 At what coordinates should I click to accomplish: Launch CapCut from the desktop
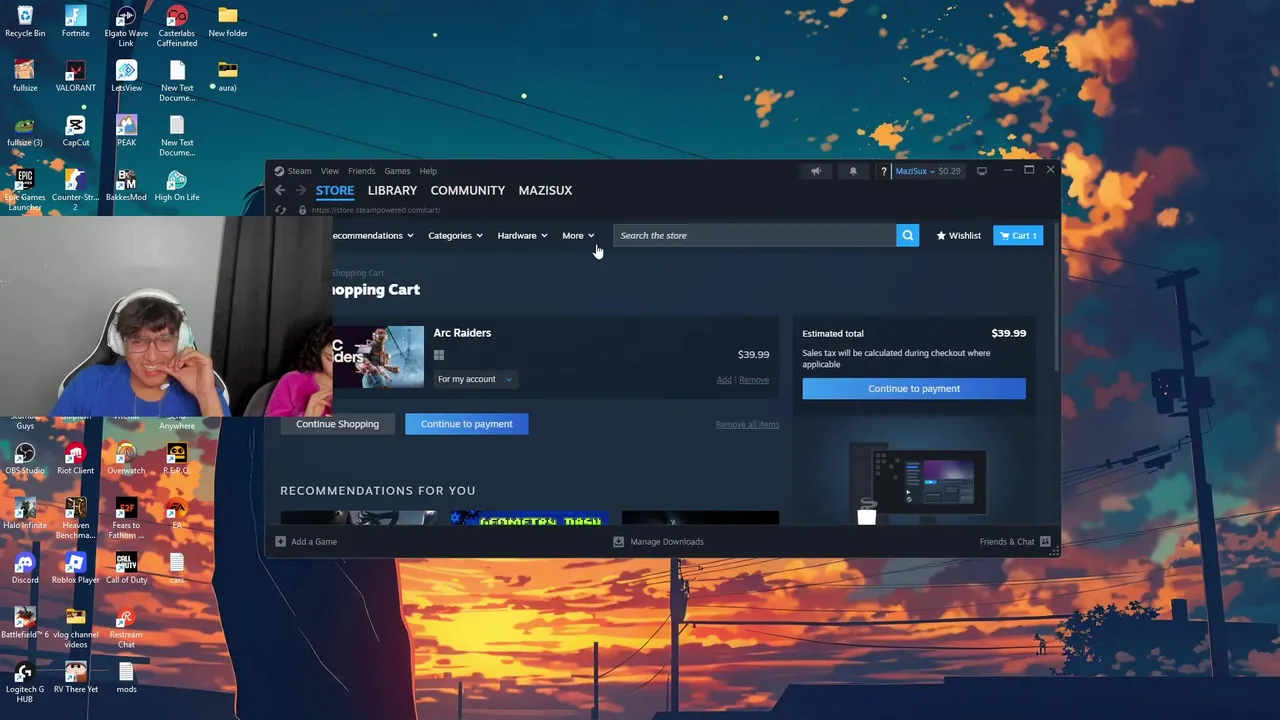[75, 131]
